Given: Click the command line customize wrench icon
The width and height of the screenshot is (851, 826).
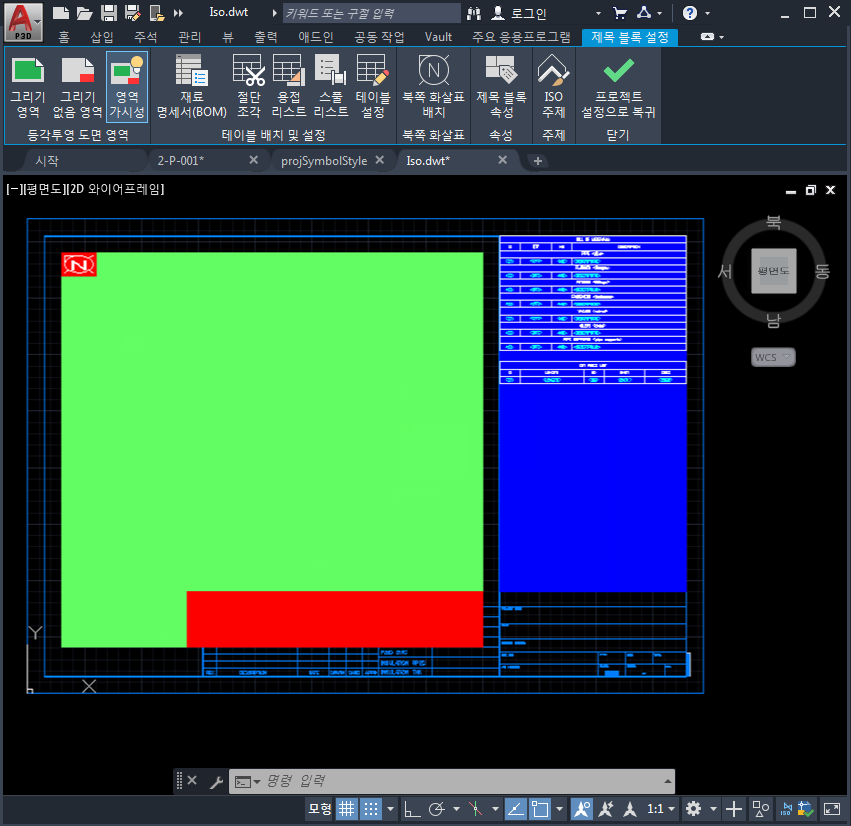Looking at the screenshot, I should [x=216, y=781].
